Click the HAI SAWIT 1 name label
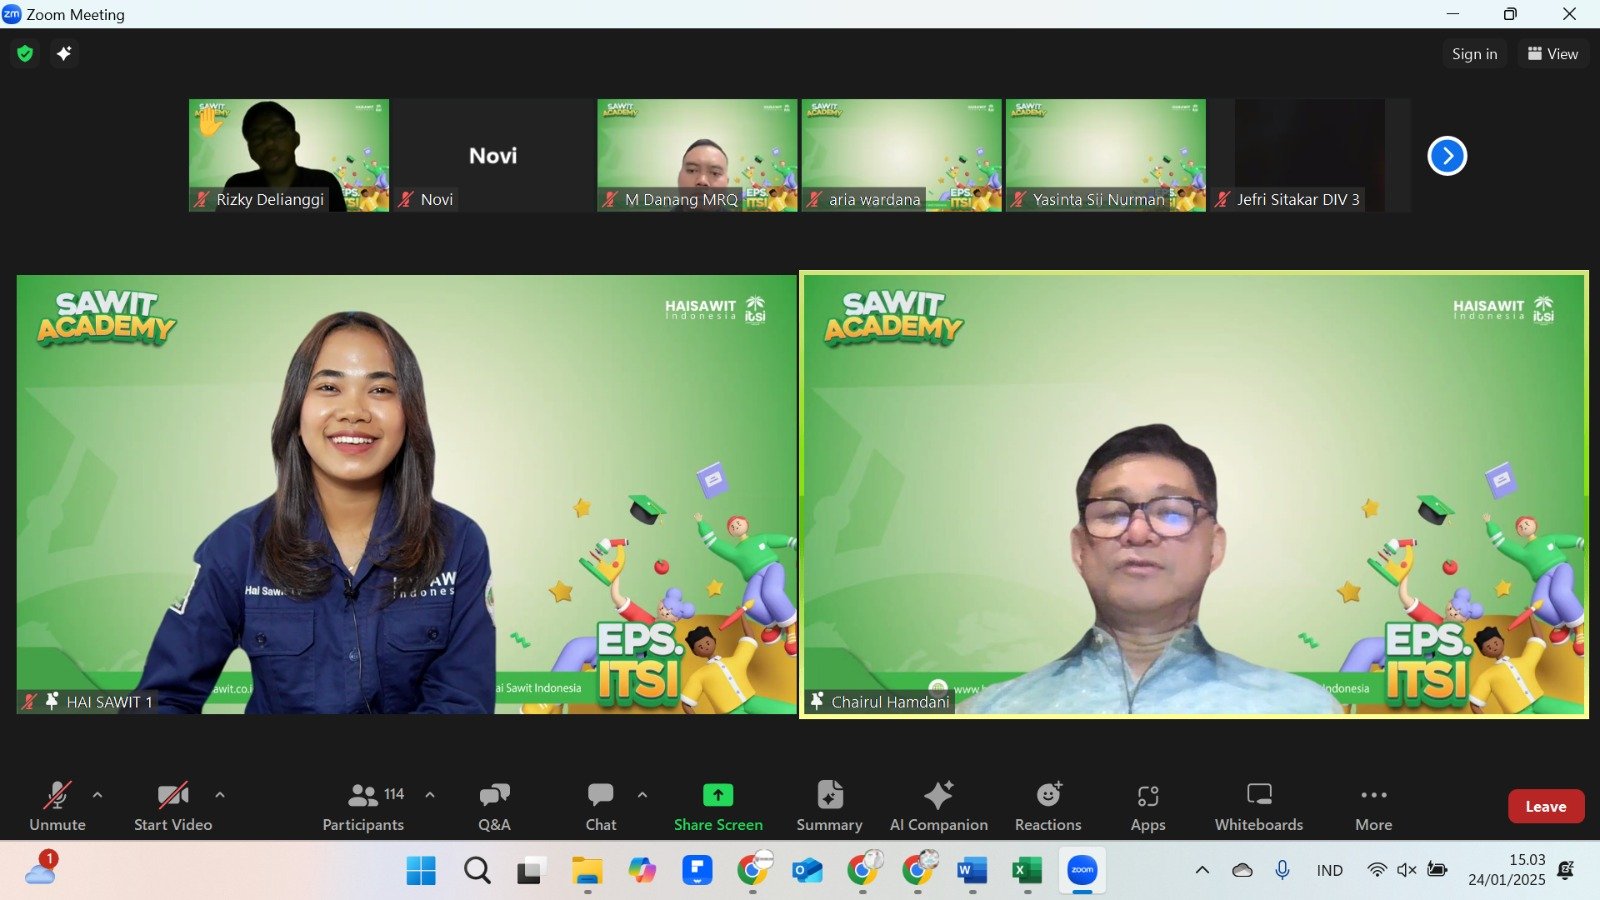 pyautogui.click(x=109, y=702)
